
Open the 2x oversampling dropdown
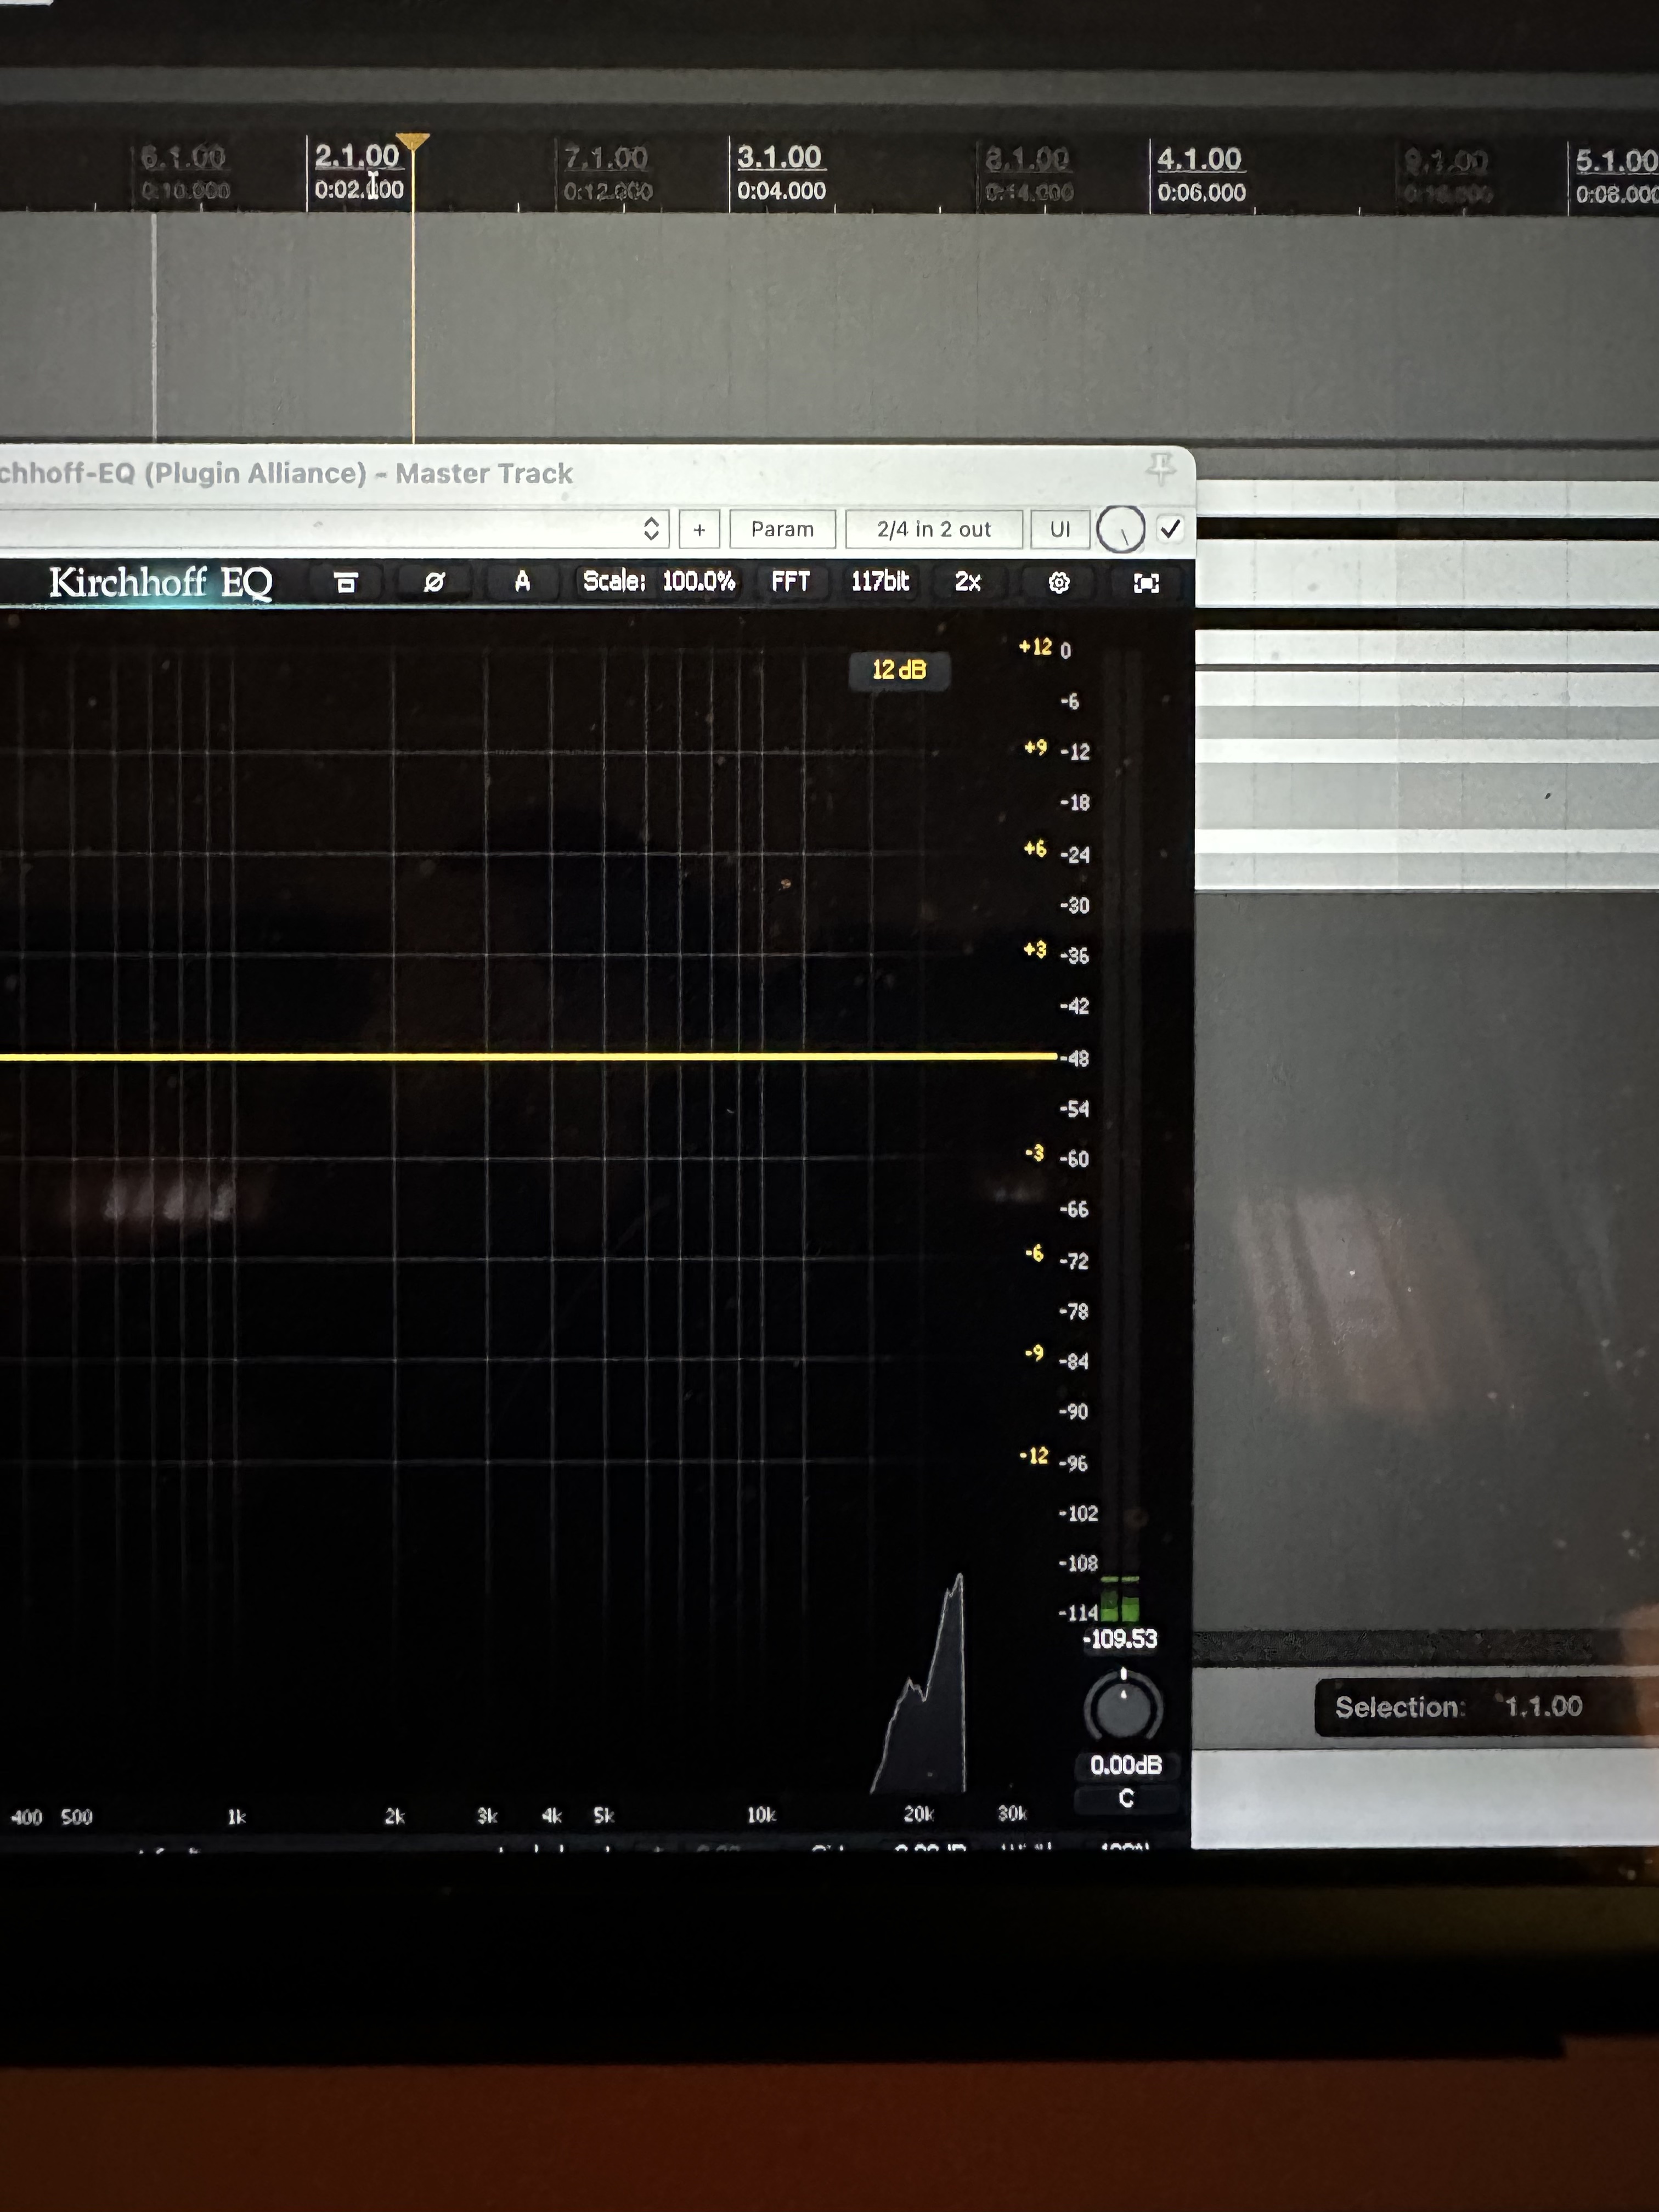click(x=967, y=582)
